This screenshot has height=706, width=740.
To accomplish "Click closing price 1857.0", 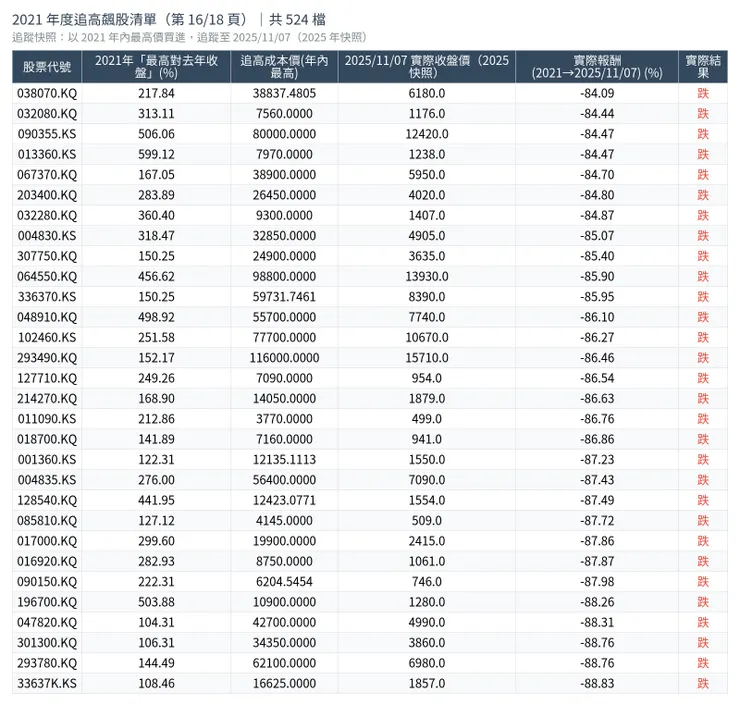I will 427,683.
